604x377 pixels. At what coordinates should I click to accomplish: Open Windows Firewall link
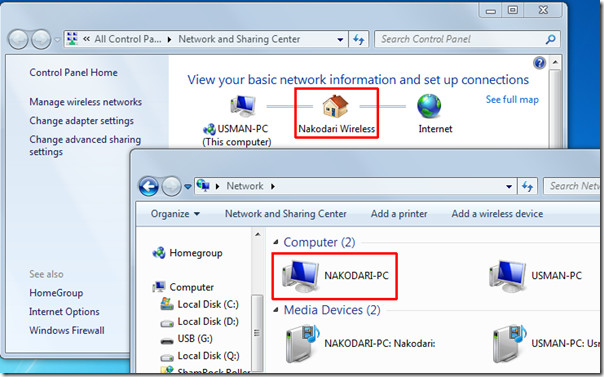pyautogui.click(x=67, y=330)
